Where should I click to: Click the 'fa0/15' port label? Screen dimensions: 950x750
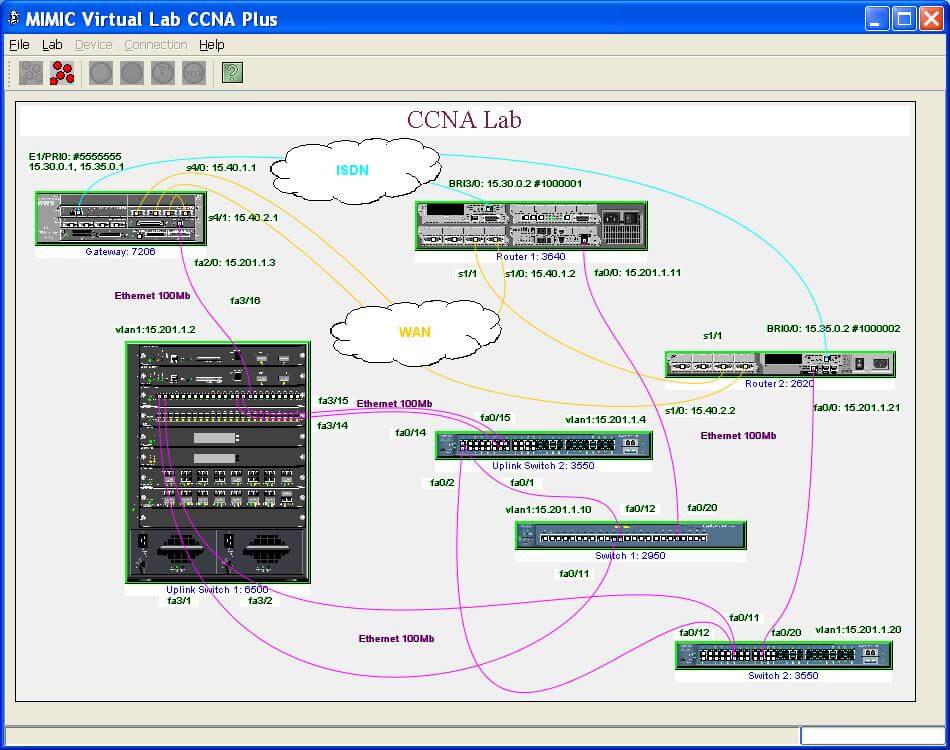(x=495, y=417)
